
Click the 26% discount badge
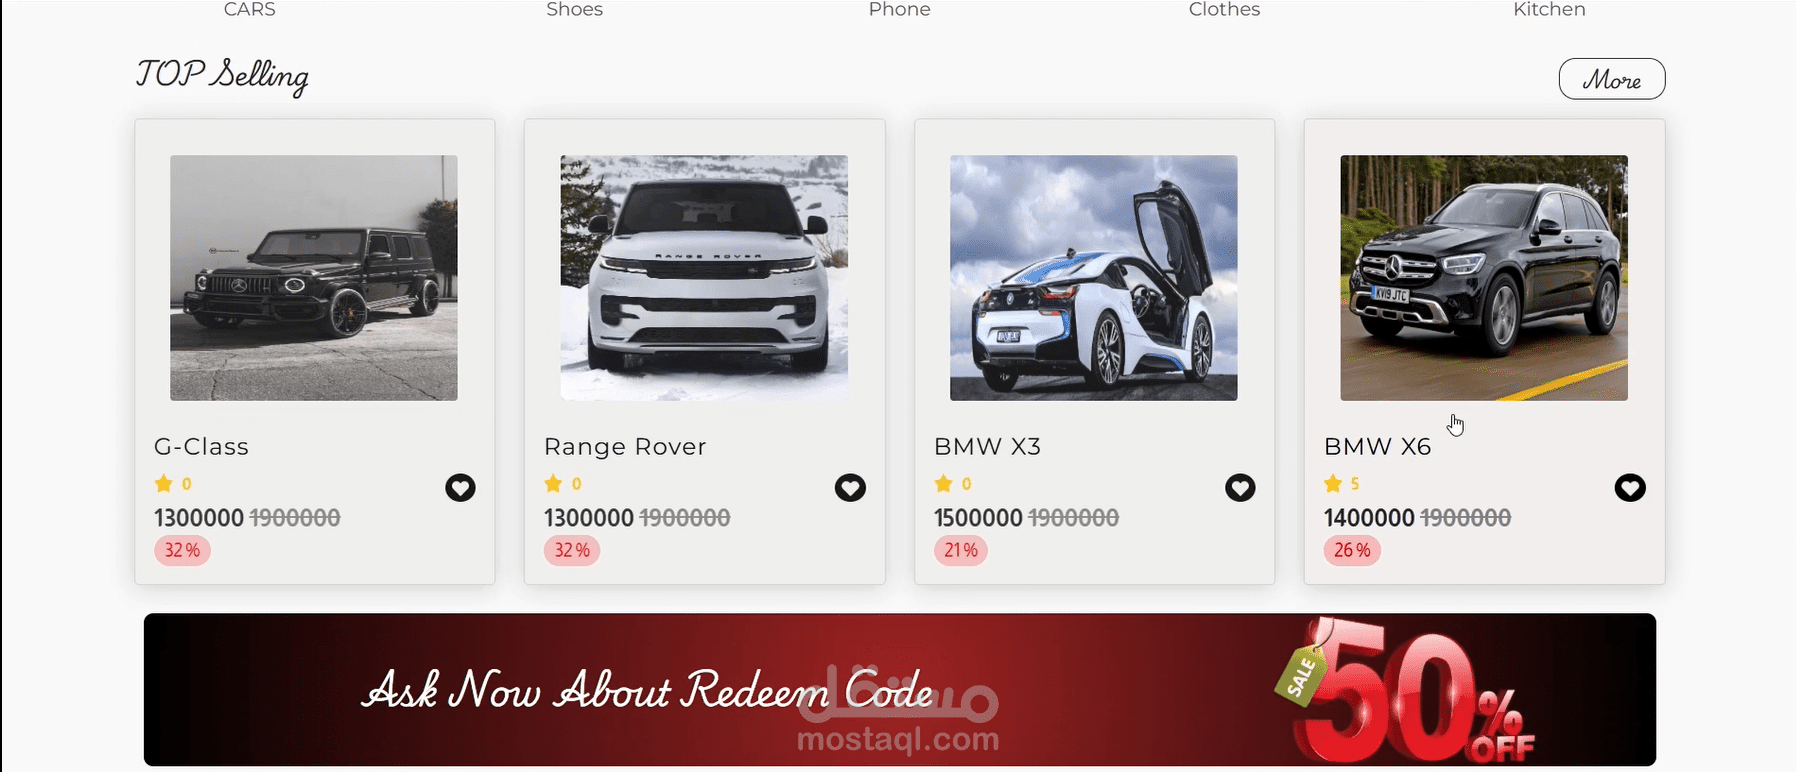point(1352,550)
